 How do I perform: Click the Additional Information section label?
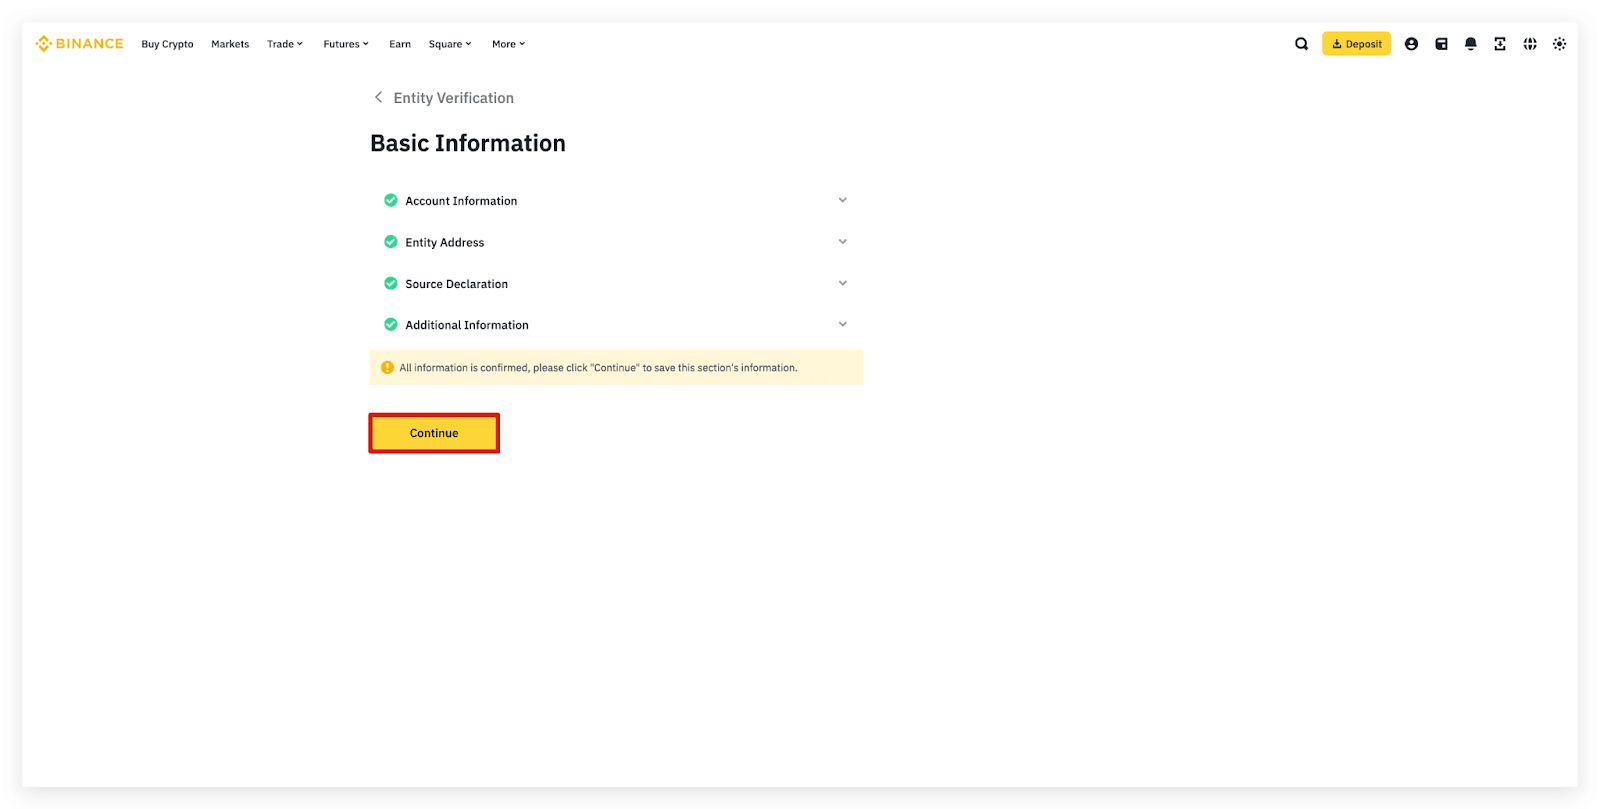(467, 325)
